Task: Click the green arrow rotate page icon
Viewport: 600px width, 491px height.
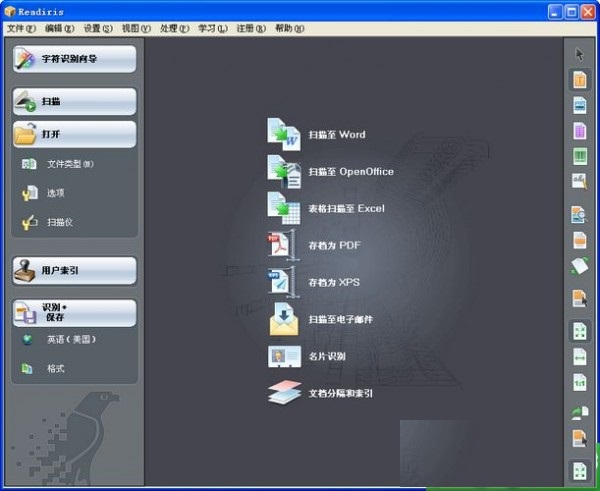Action: tap(580, 413)
